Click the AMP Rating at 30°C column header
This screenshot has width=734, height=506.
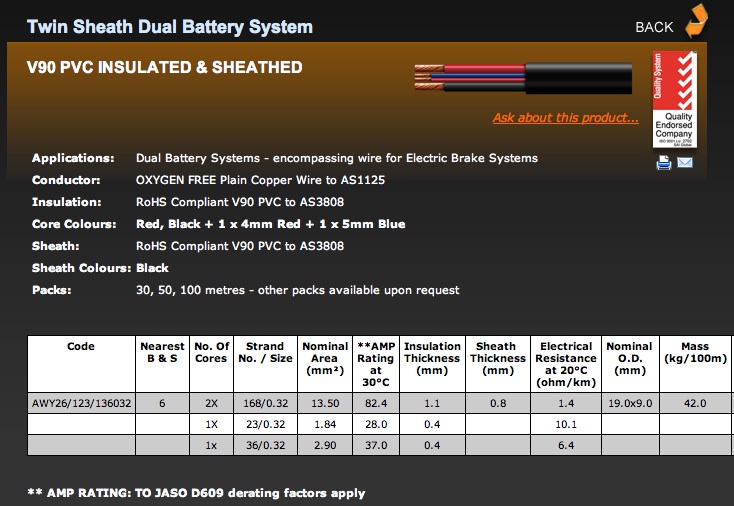click(374, 364)
